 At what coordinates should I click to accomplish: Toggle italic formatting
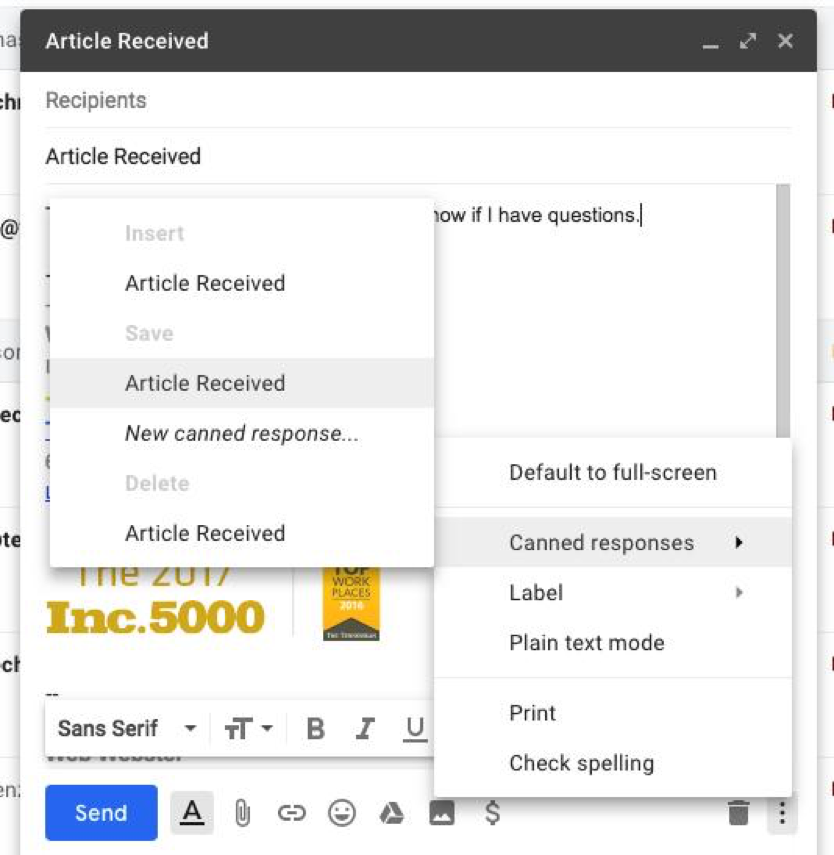coord(365,729)
